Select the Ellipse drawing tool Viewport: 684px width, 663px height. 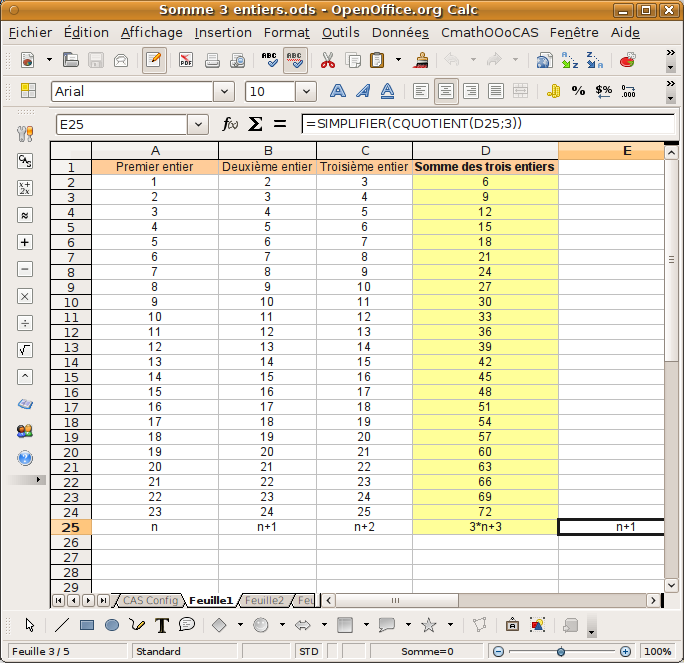click(x=112, y=625)
